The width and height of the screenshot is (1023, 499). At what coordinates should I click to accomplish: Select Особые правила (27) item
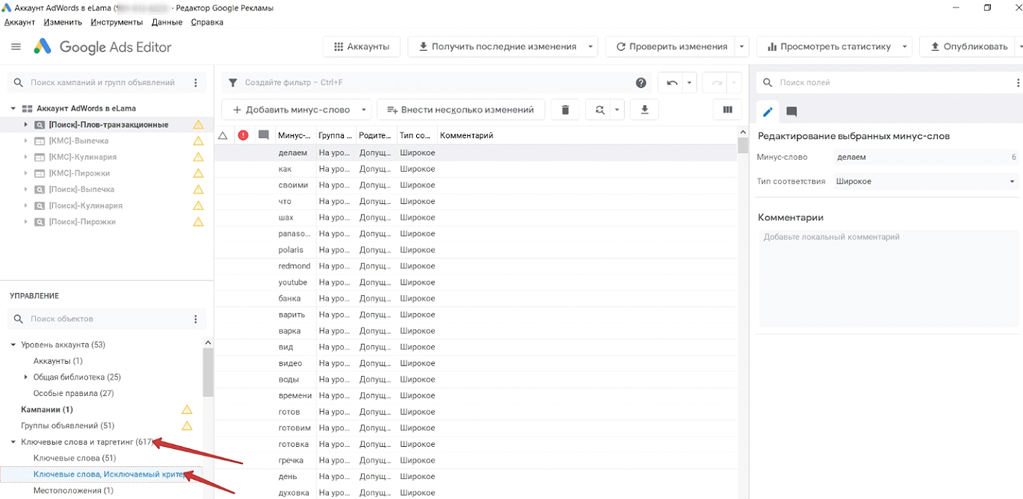click(74, 393)
